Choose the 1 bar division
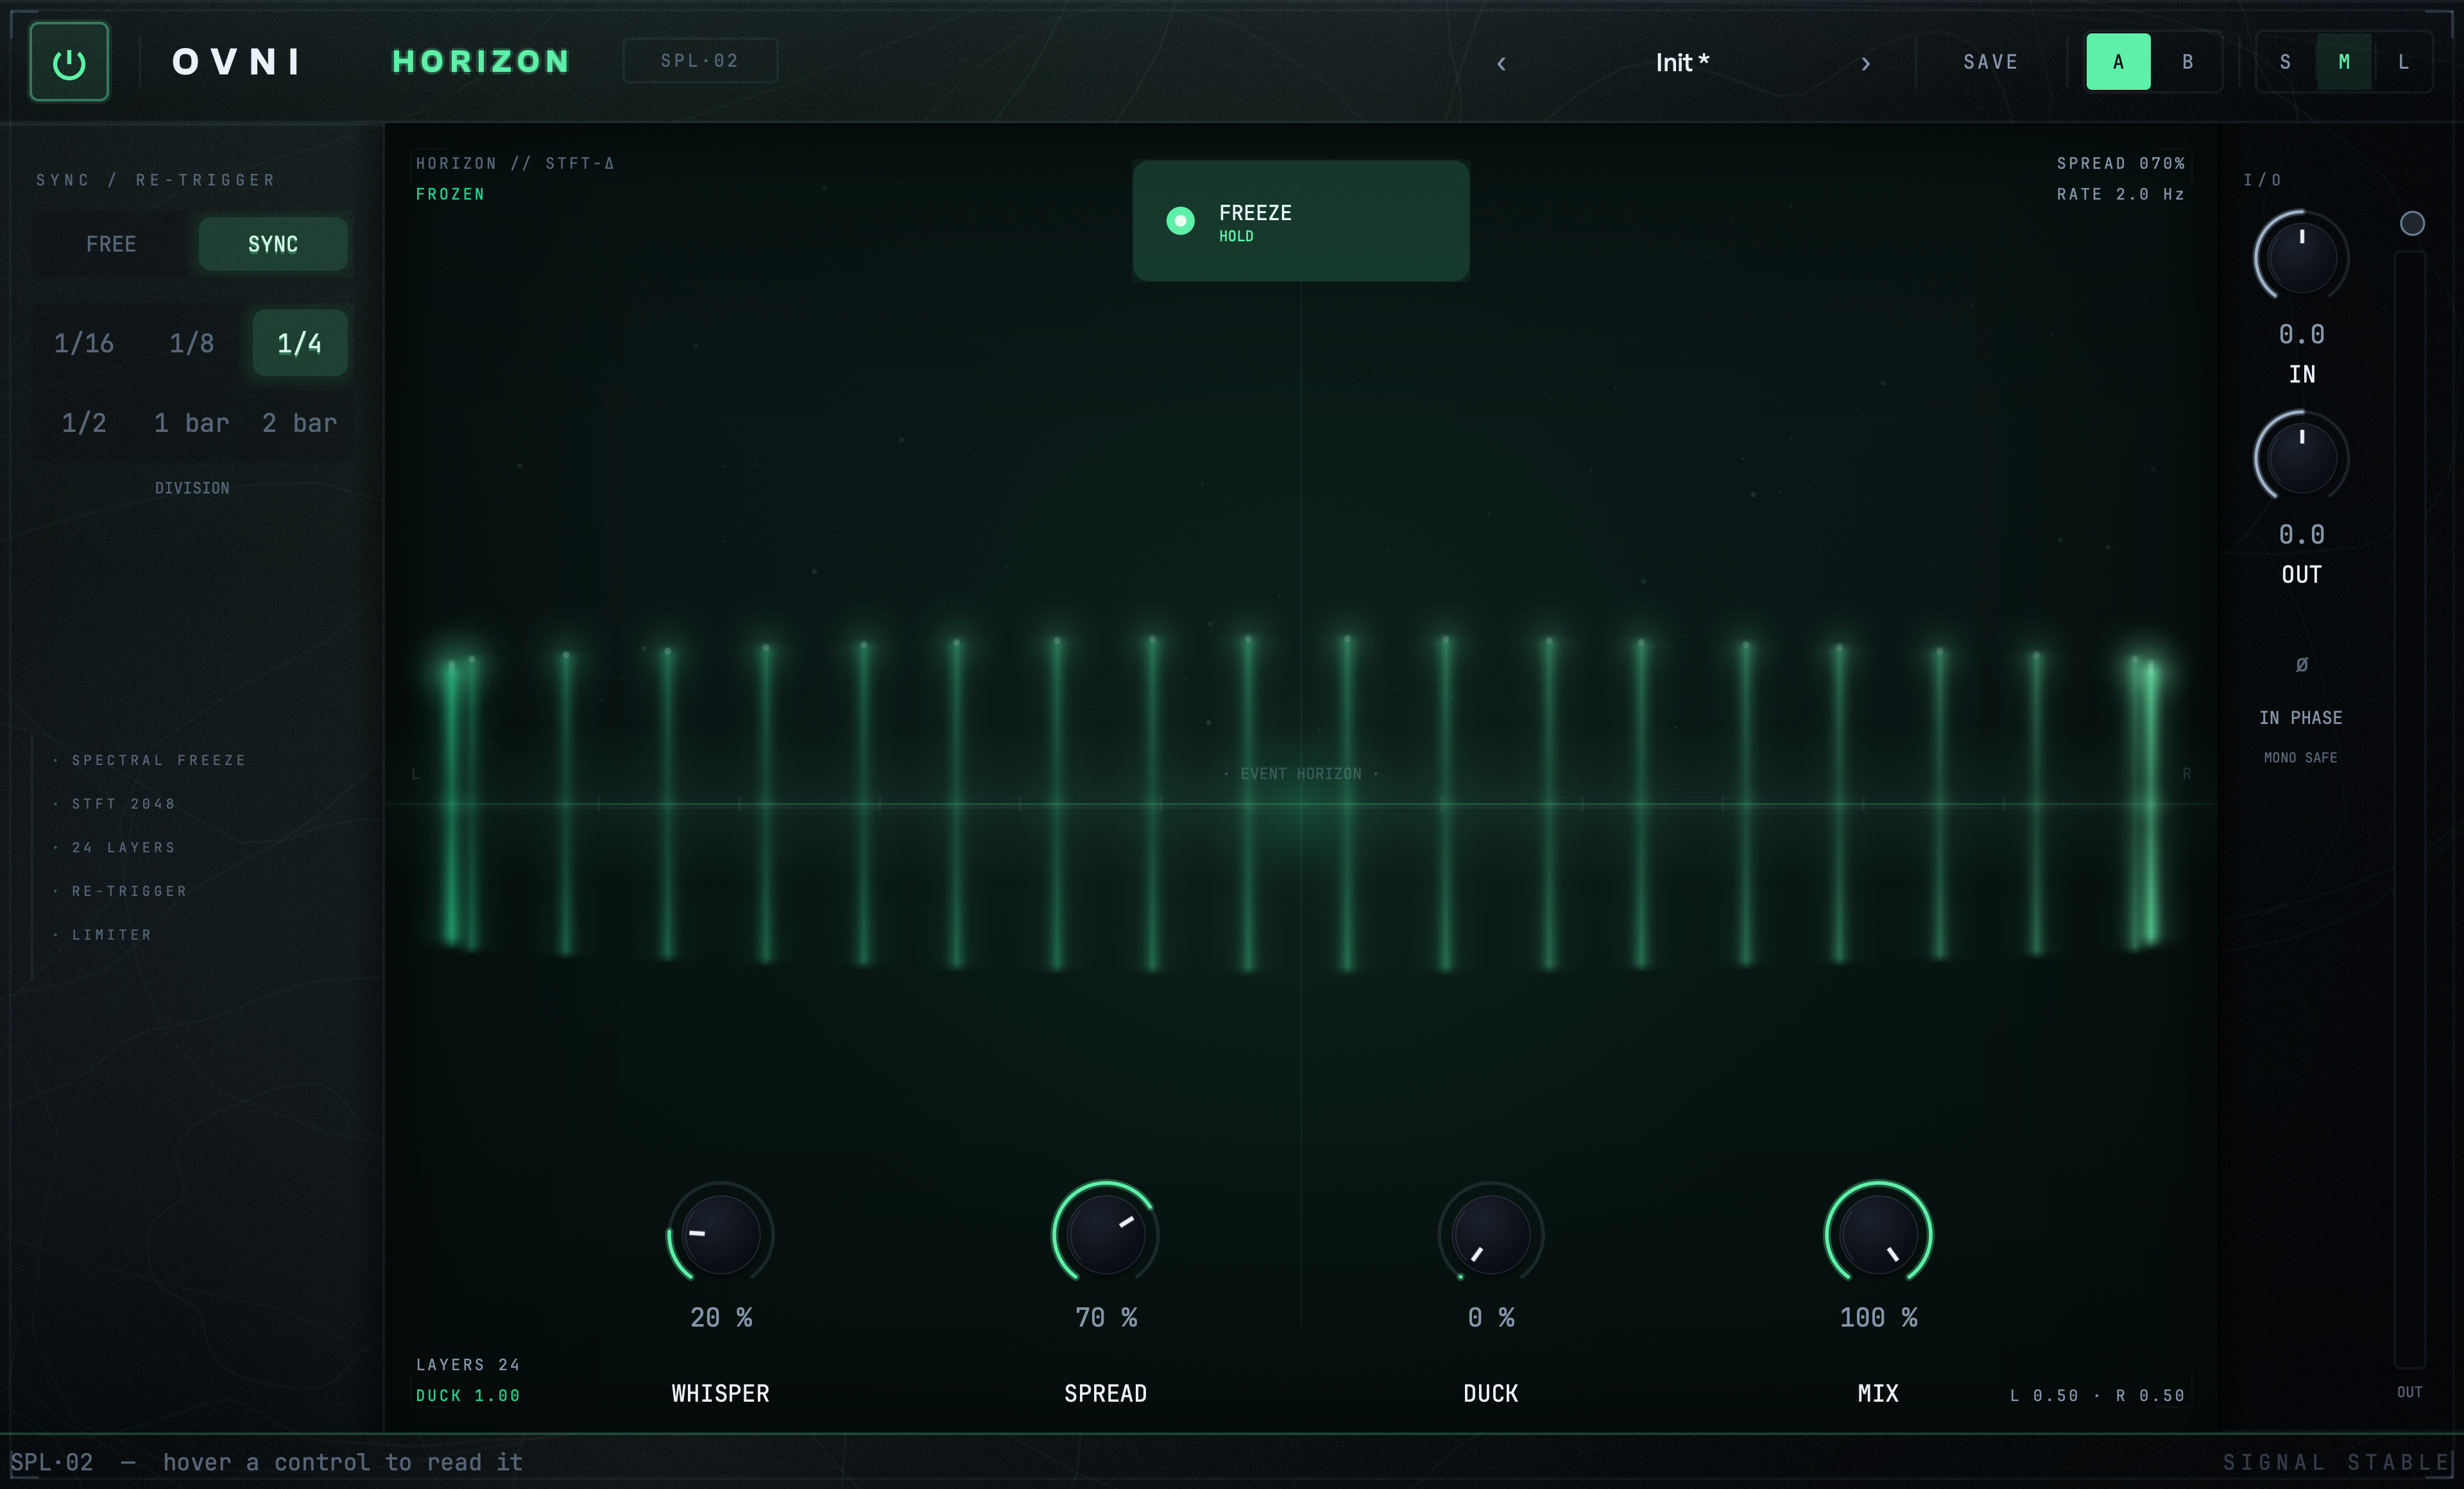Screen dimensions: 2464x1489 click(x=192, y=422)
